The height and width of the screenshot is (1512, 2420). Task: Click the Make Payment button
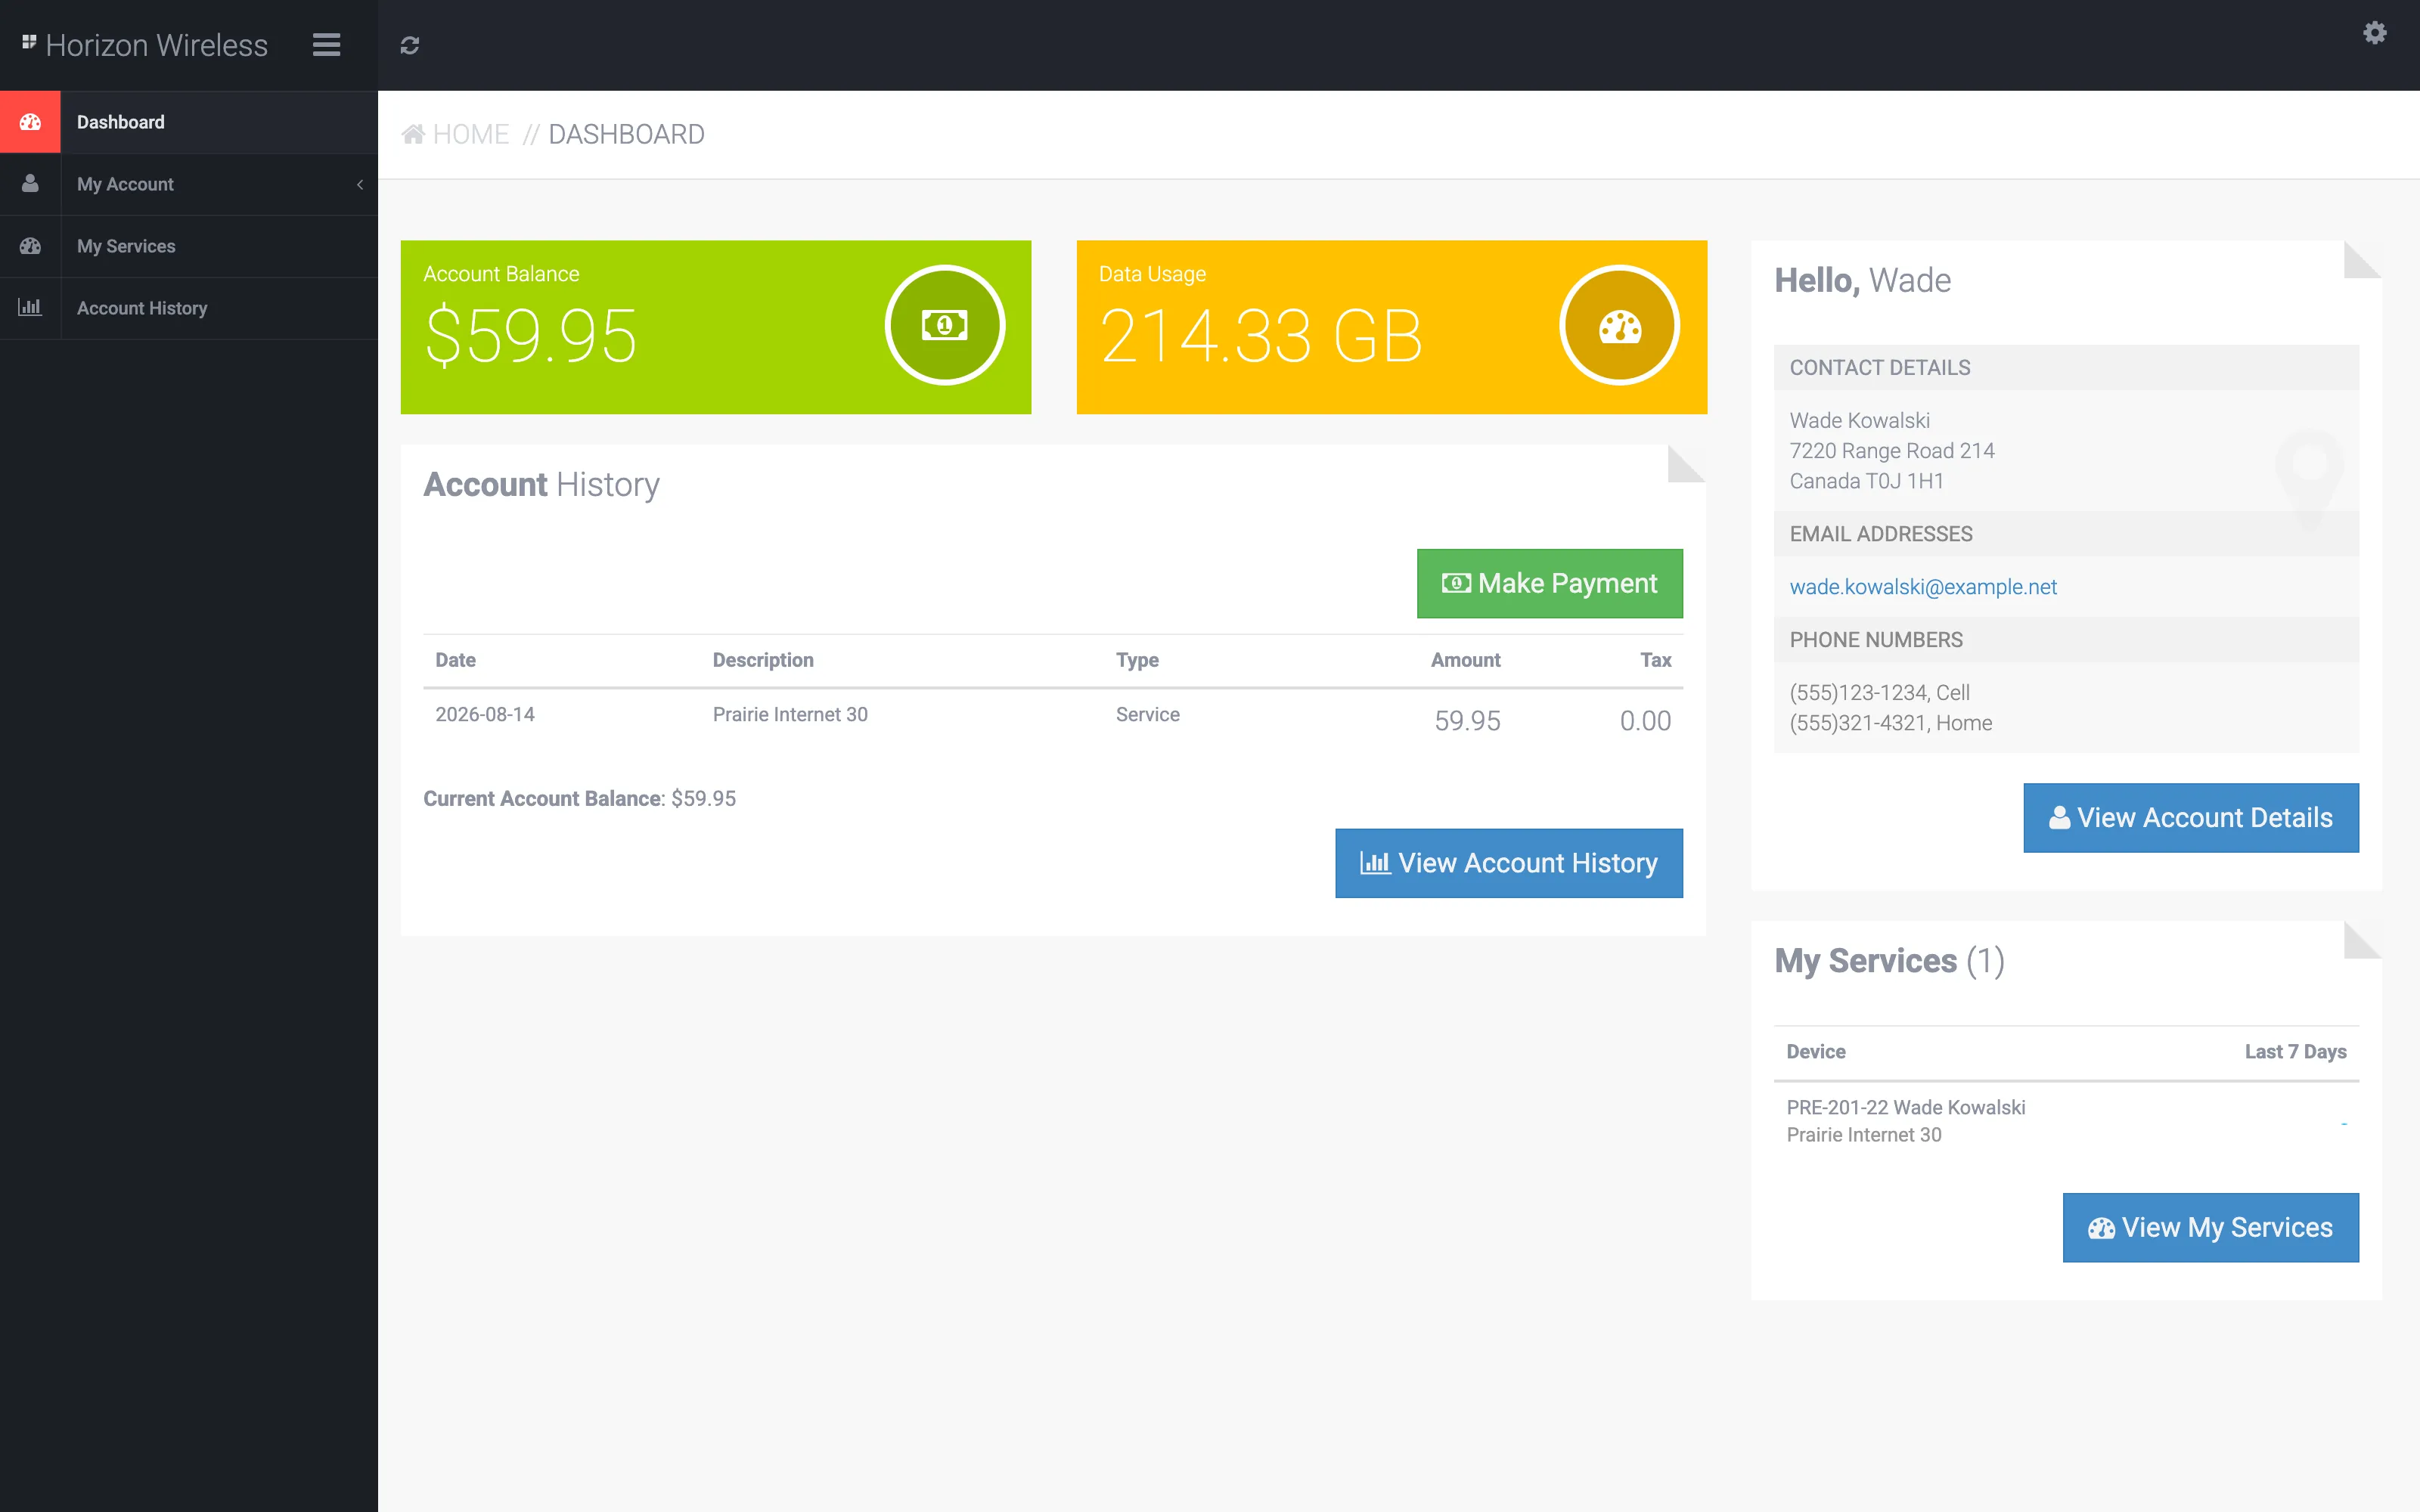point(1549,583)
